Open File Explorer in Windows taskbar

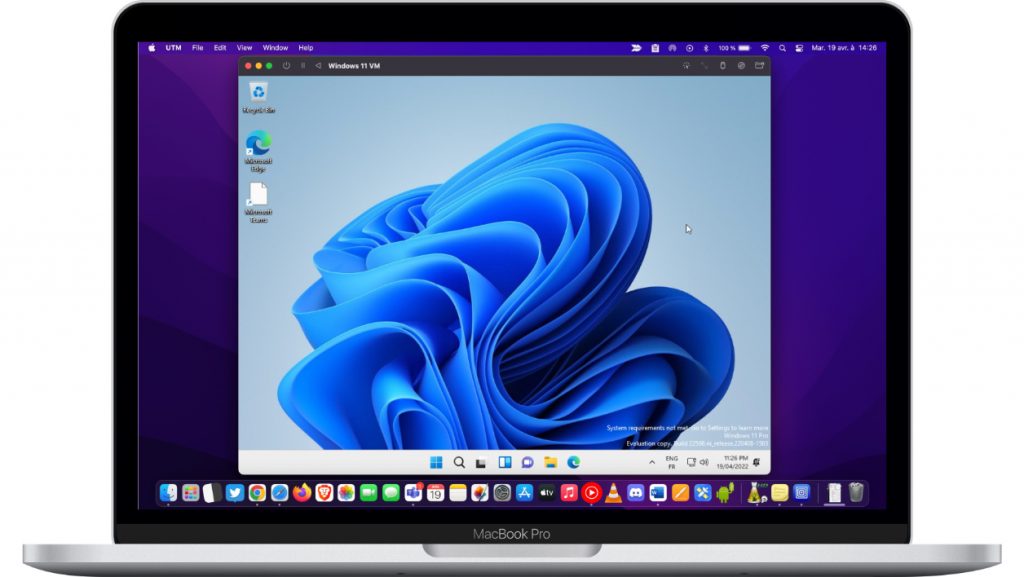pos(550,462)
